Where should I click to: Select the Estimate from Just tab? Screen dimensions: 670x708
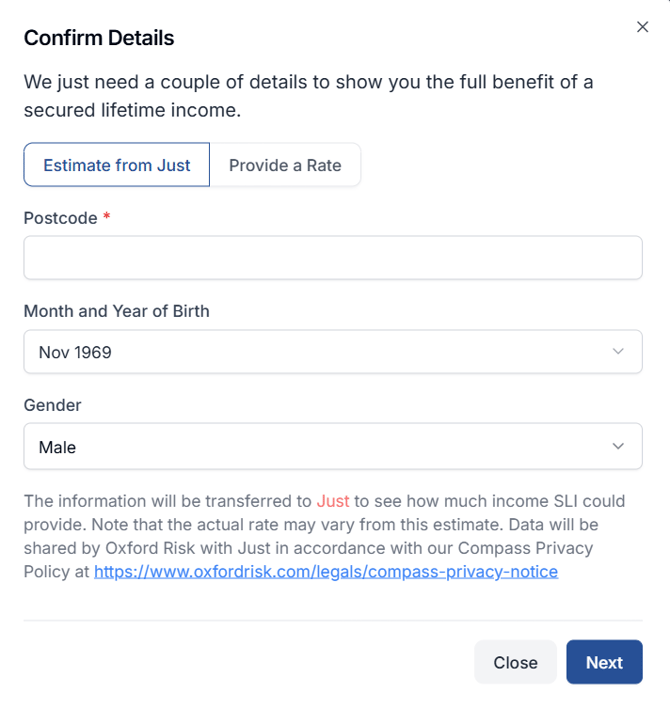(x=117, y=165)
